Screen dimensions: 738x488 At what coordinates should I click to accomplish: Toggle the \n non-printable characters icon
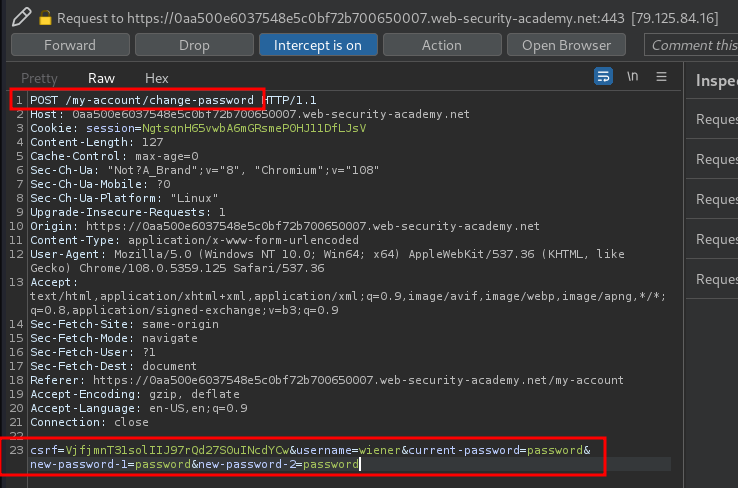[x=633, y=76]
